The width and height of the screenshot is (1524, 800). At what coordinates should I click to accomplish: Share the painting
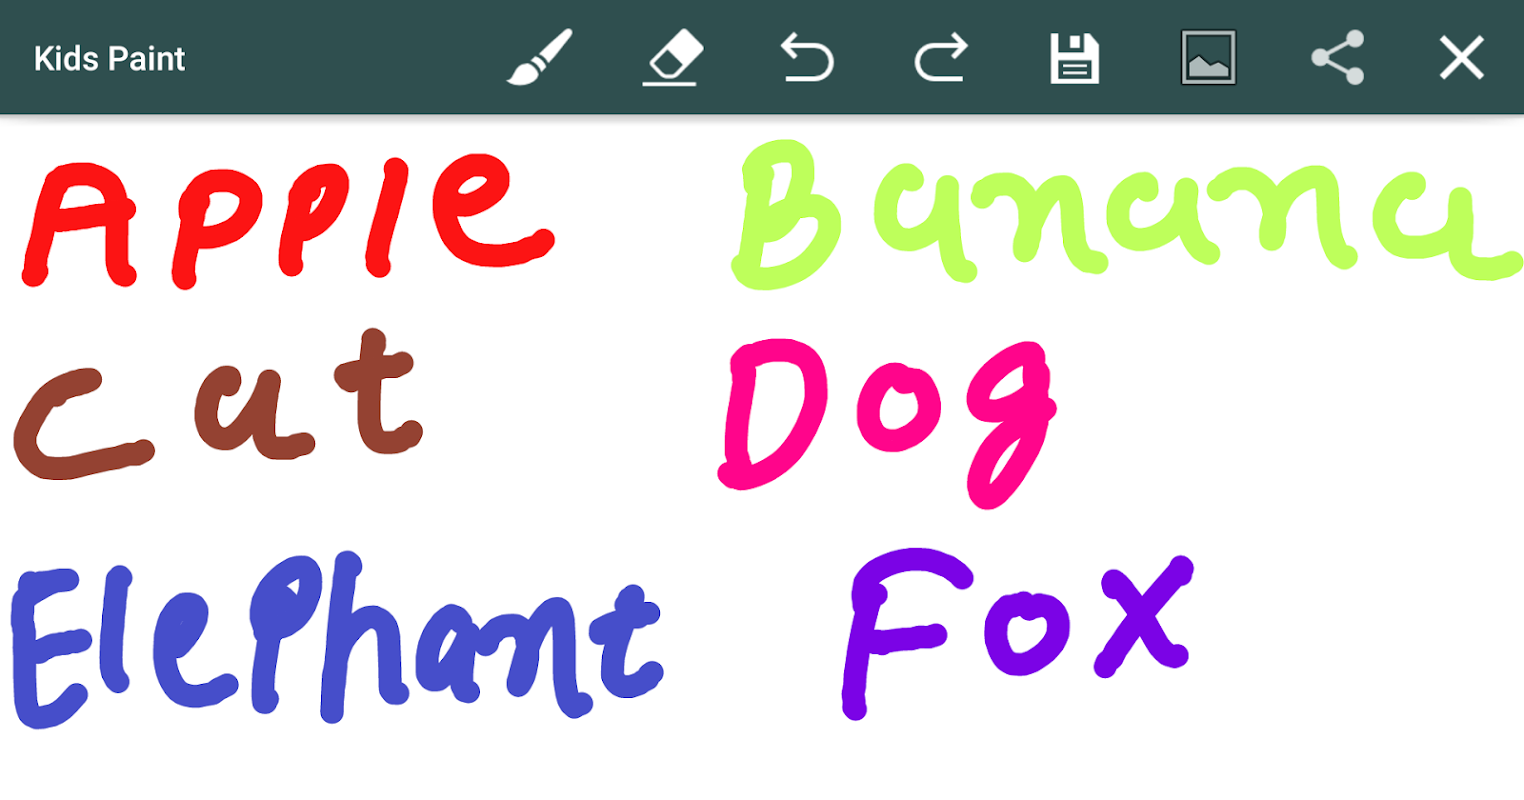point(1338,57)
